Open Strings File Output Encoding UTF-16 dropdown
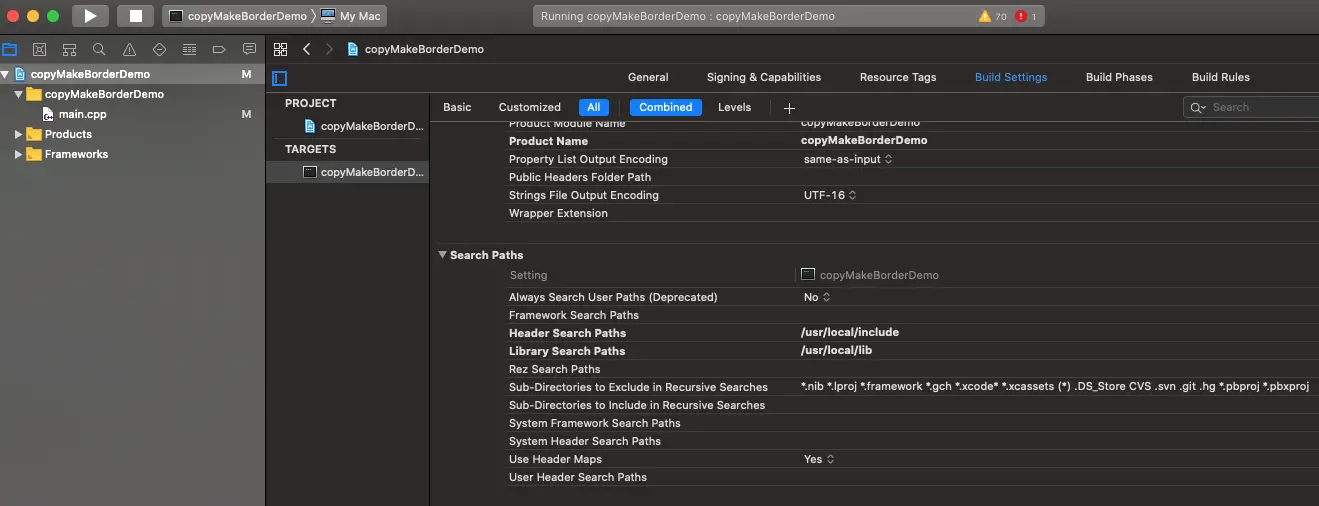The width and height of the screenshot is (1319, 506). pos(830,195)
